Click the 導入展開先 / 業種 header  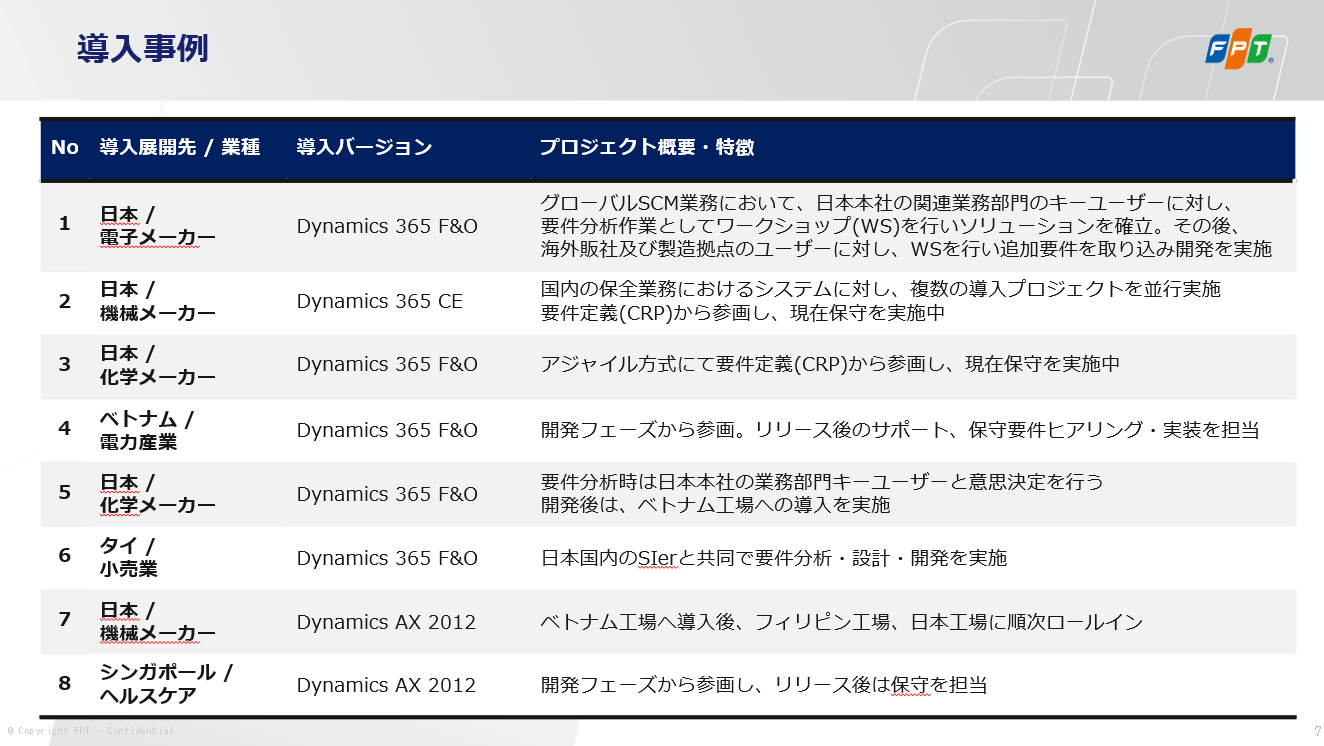coord(180,148)
